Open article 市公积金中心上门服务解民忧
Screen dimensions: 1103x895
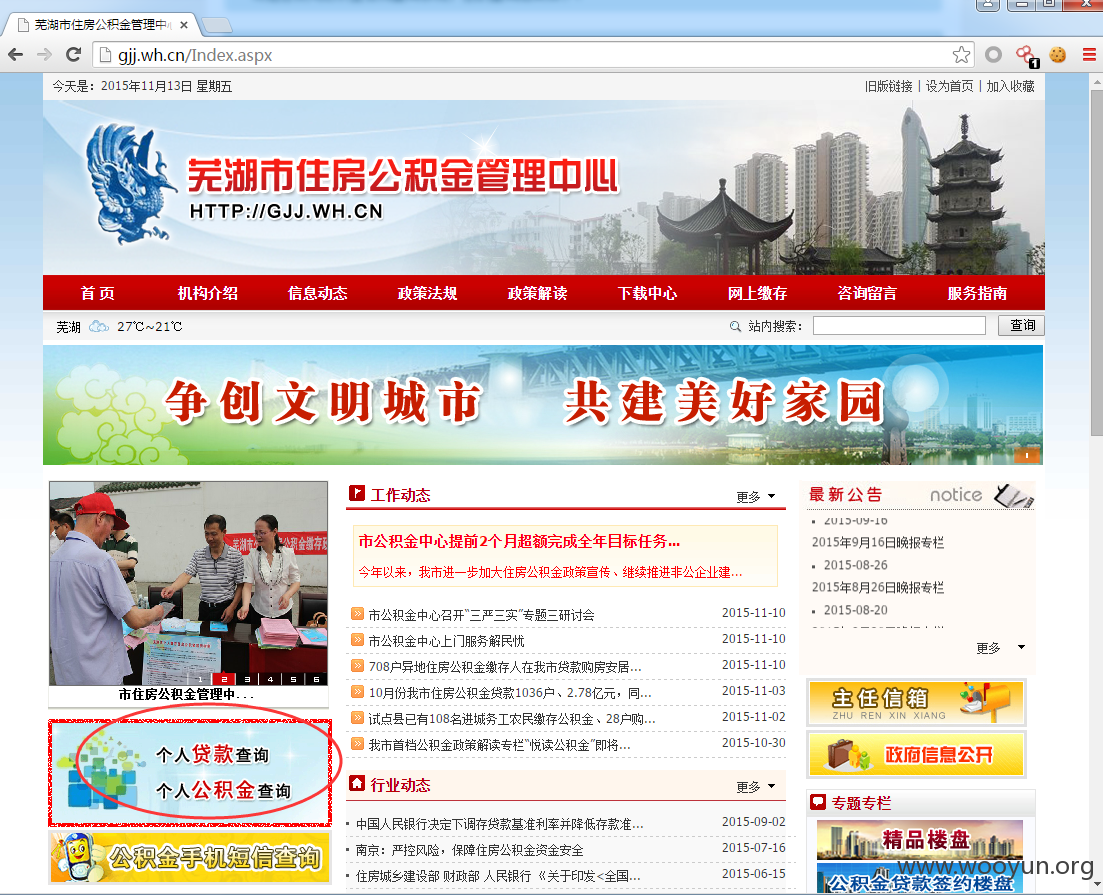(446, 641)
